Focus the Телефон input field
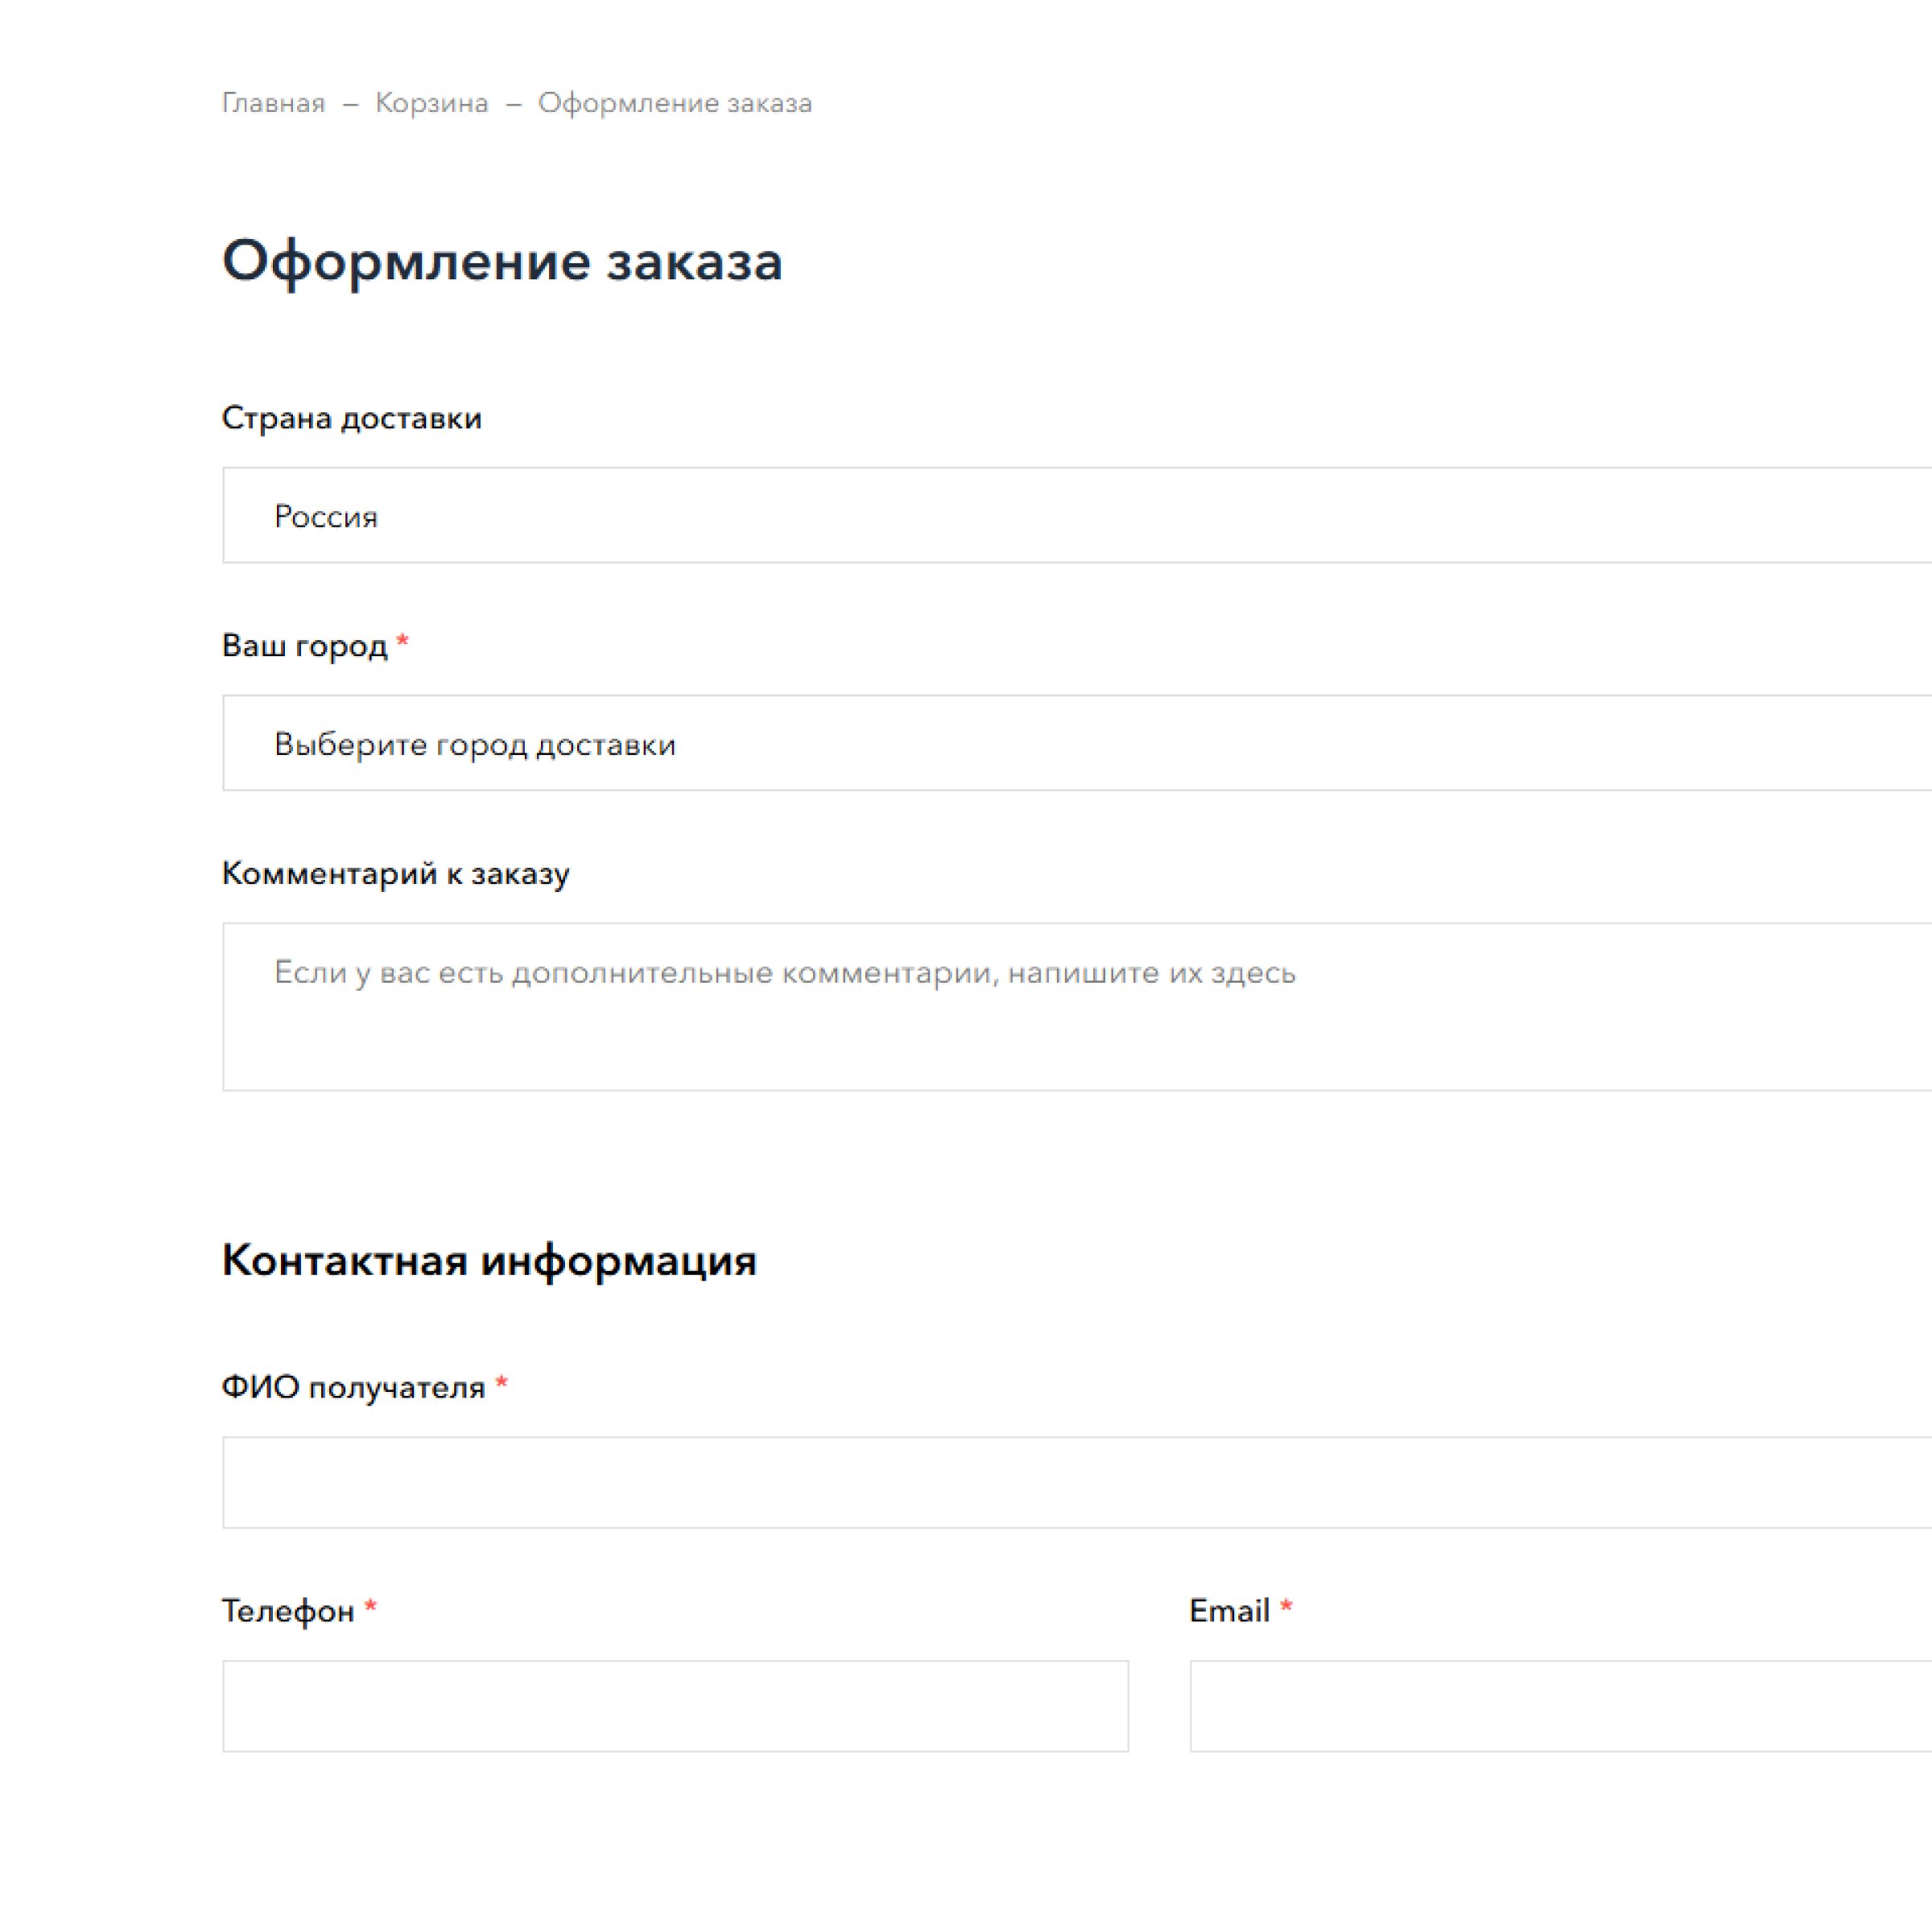1932x1932 pixels. pos(675,1706)
